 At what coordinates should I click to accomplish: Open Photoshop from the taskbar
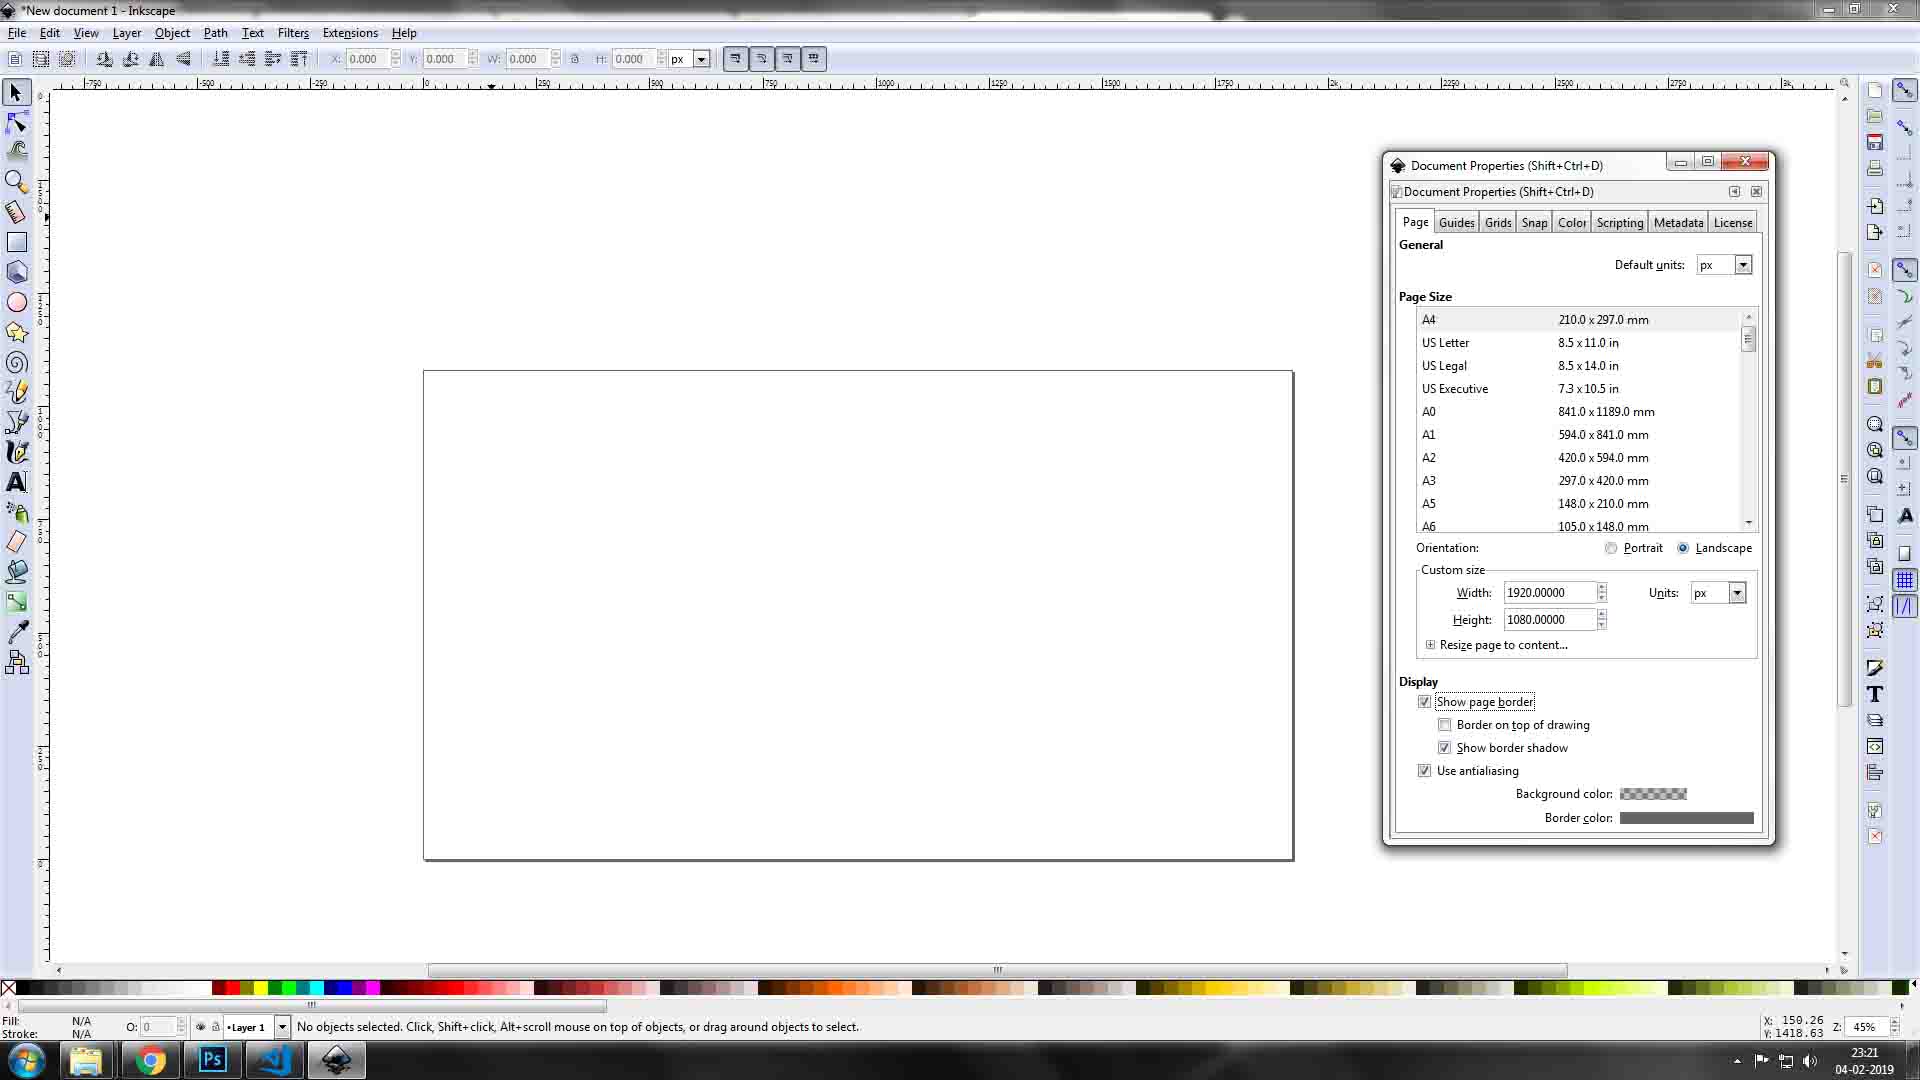[212, 1060]
